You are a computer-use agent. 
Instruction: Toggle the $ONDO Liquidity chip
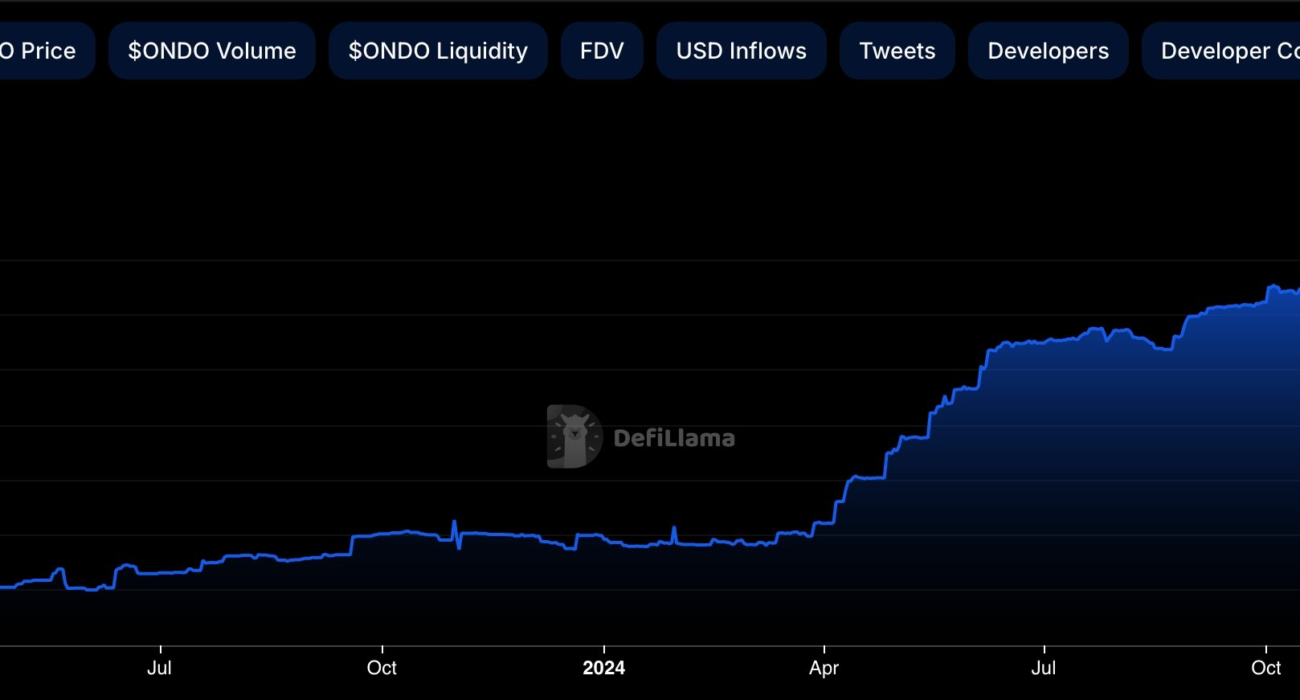pyautogui.click(x=438, y=51)
